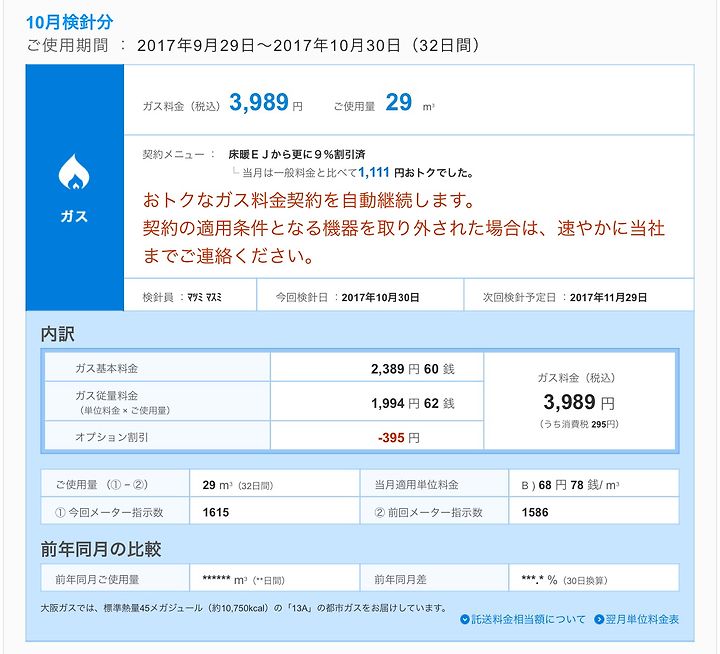
Task: Click the unit price 68 円 78 銭/m³
Action: (x=579, y=485)
